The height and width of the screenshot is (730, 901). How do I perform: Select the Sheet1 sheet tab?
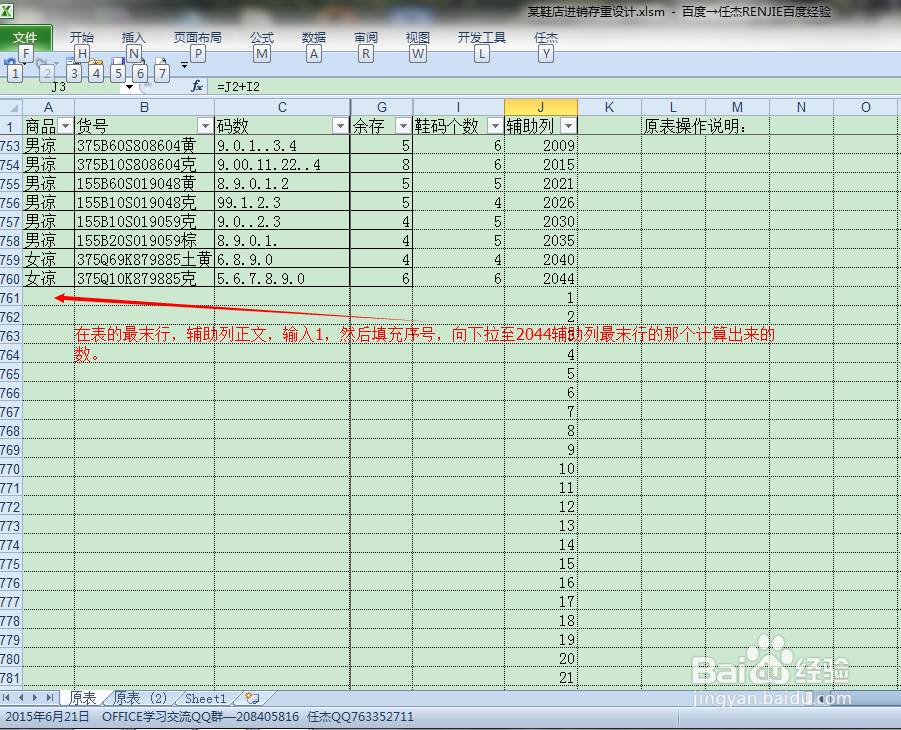click(x=206, y=698)
